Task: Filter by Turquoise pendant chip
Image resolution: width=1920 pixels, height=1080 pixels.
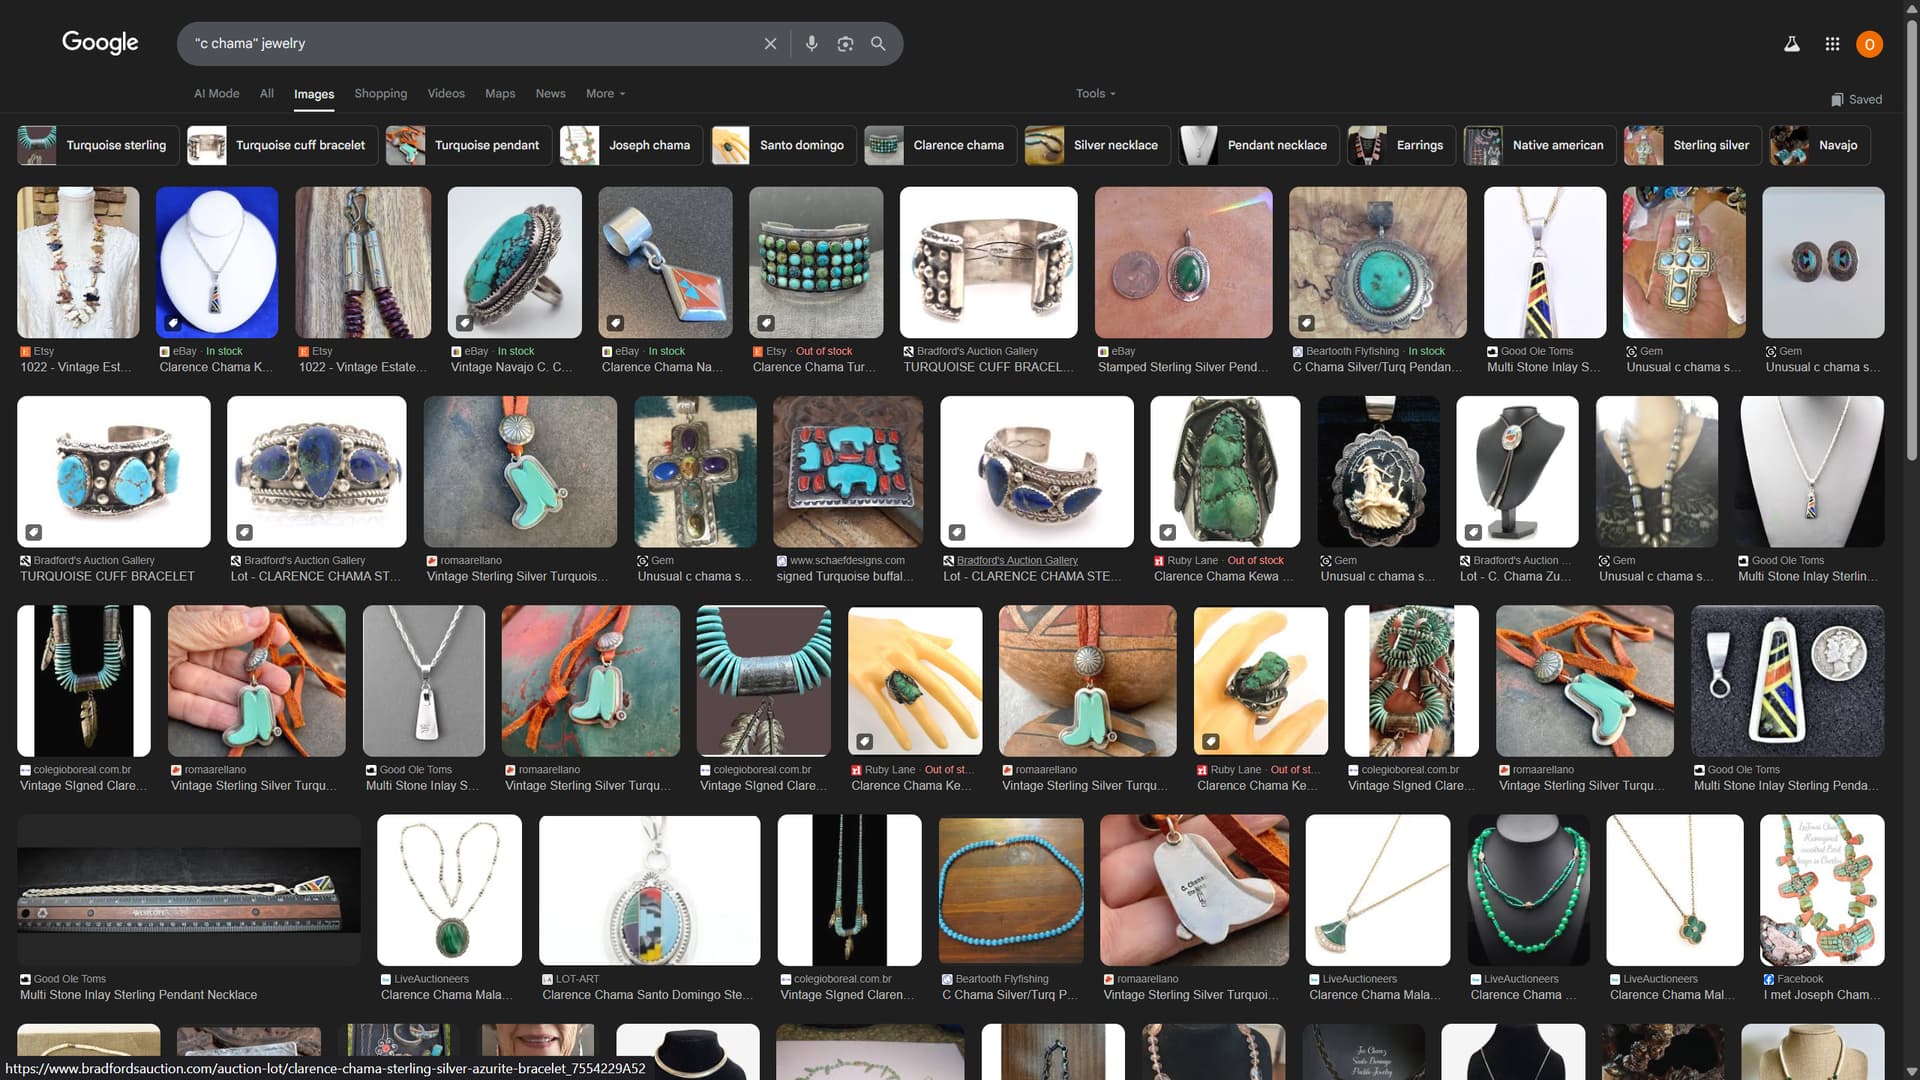Action: coord(468,145)
